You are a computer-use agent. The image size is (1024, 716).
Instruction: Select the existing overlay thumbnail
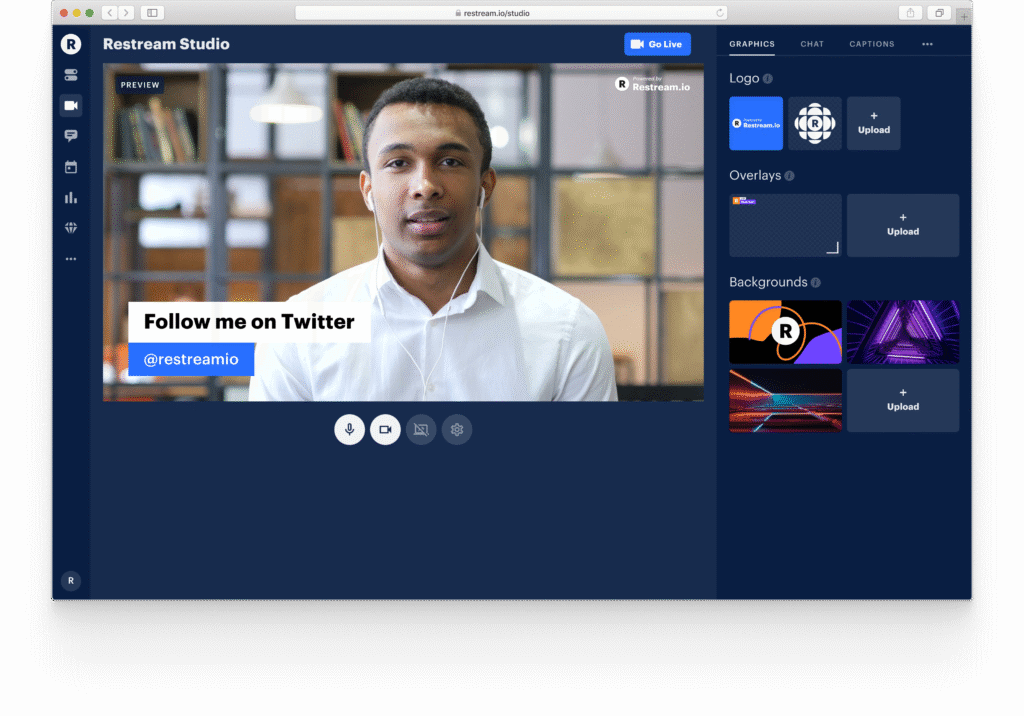tap(785, 225)
